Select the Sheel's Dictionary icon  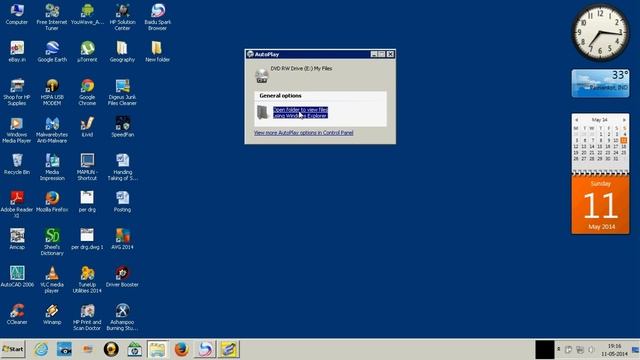point(52,242)
